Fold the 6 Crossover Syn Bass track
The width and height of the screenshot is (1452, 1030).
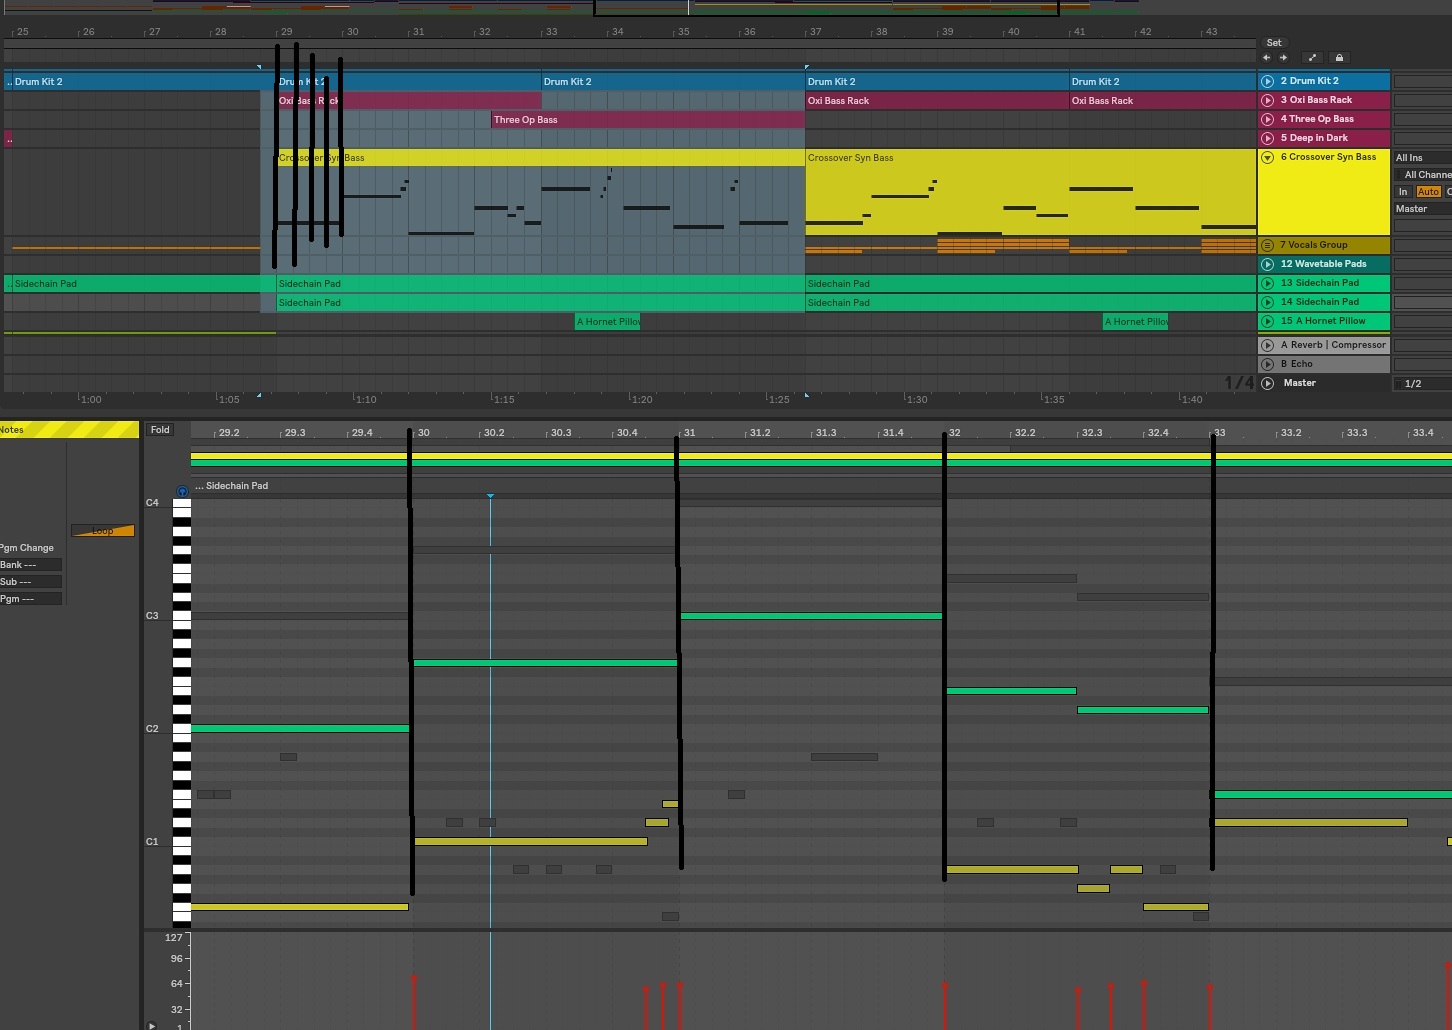coord(1268,158)
